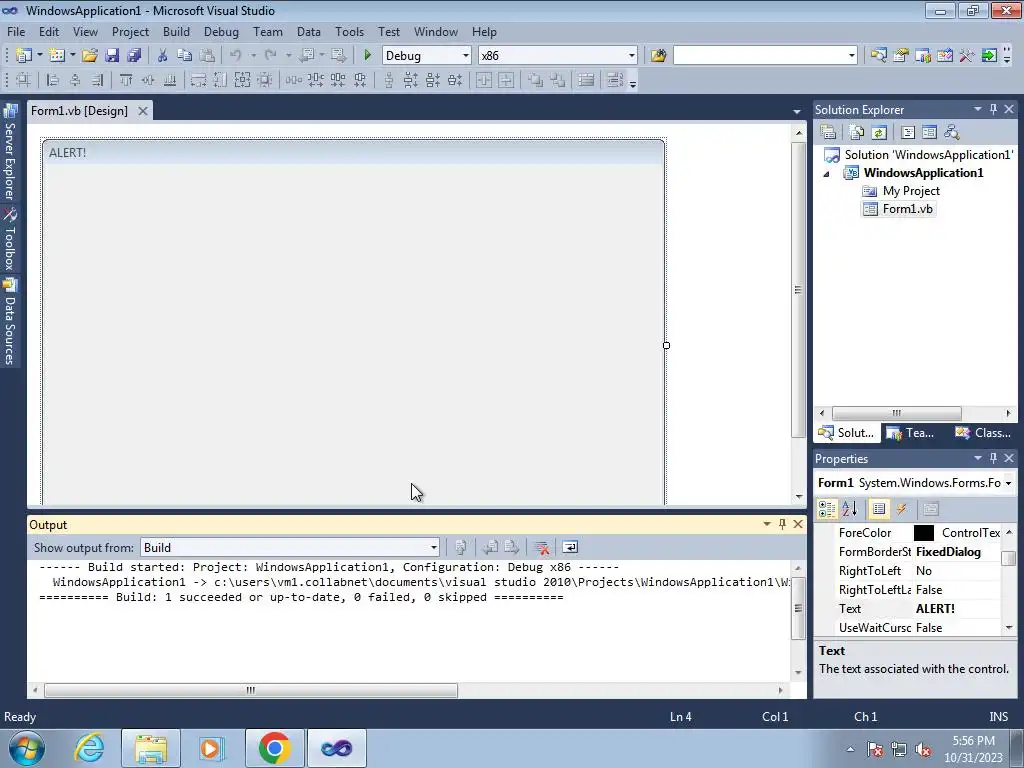Image resolution: width=1024 pixels, height=768 pixels.
Task: Click the Cut scissors icon
Action: [163, 56]
